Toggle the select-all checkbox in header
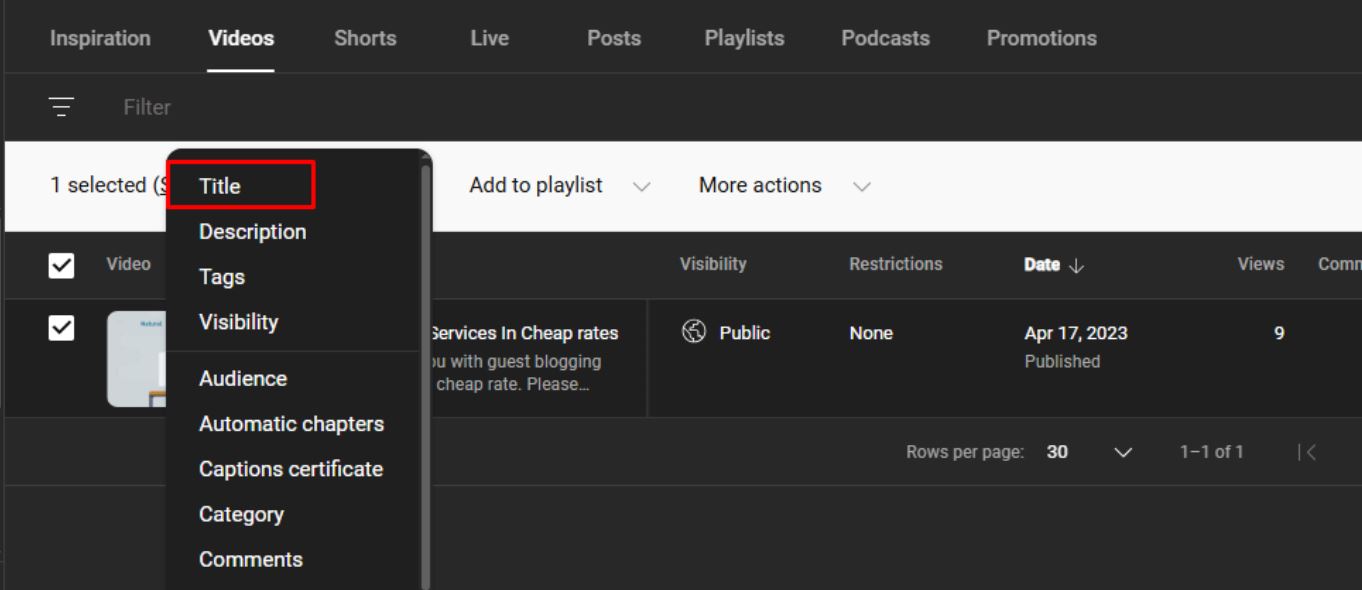Viewport: 1362px width, 590px height. tap(62, 265)
